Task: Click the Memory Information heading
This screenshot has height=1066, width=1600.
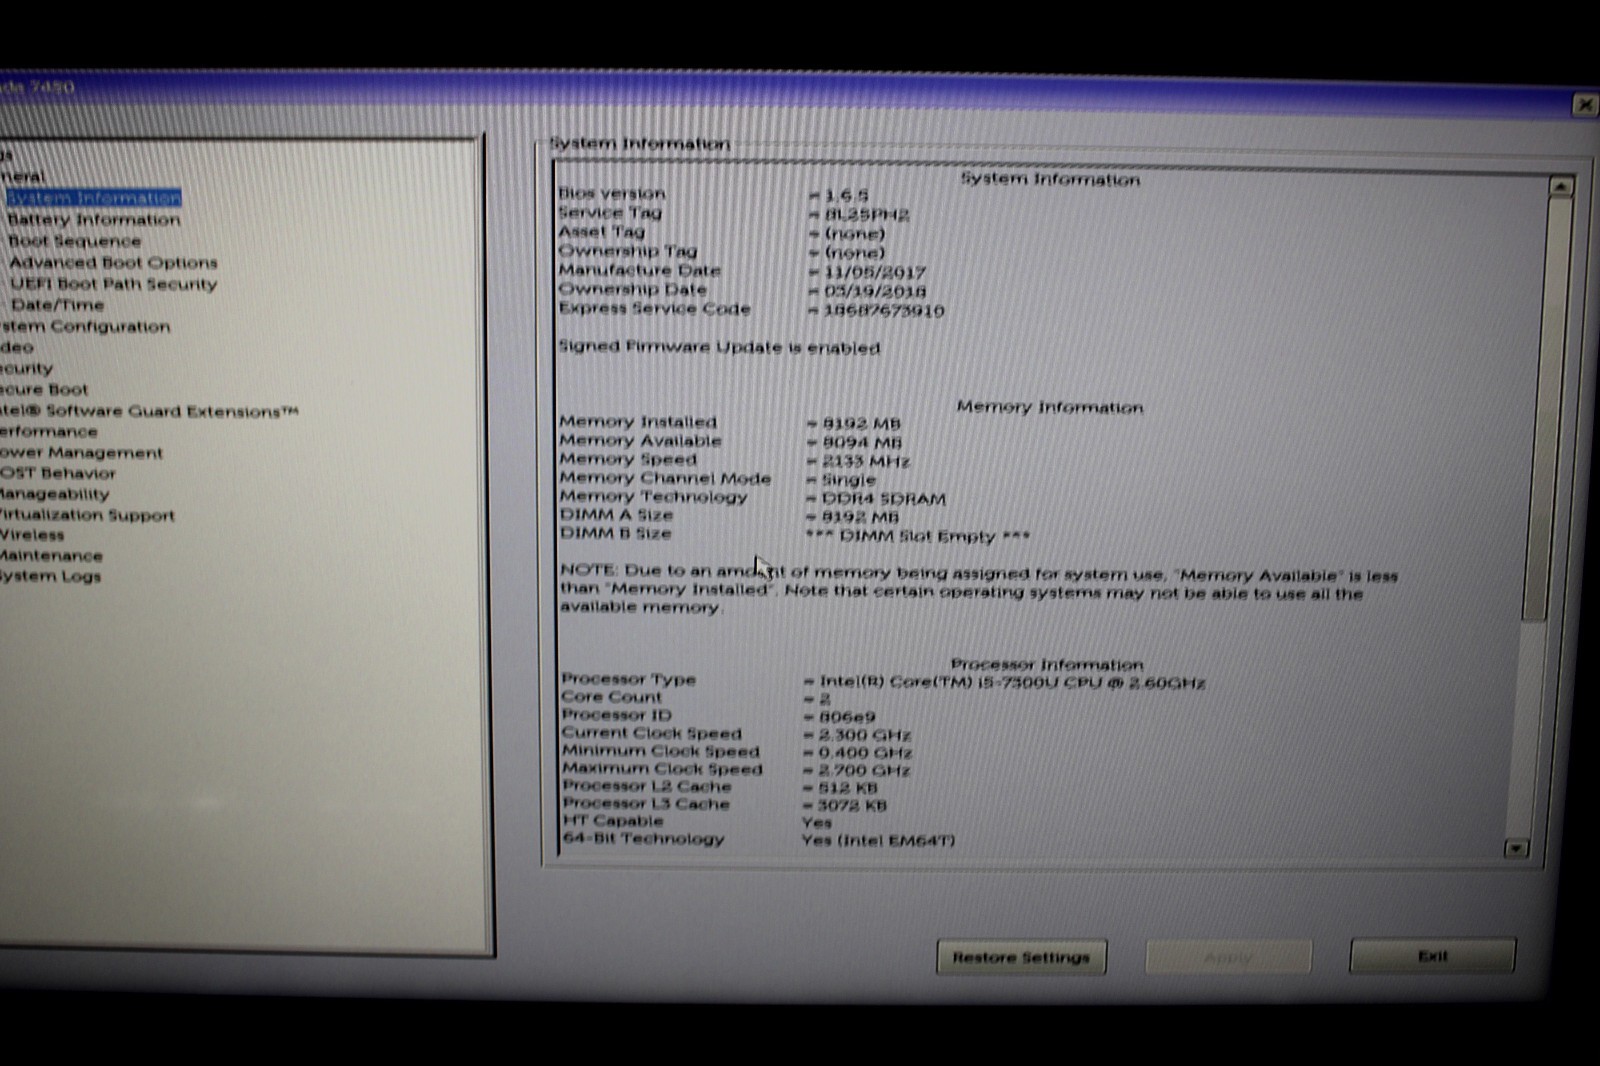Action: point(1049,407)
